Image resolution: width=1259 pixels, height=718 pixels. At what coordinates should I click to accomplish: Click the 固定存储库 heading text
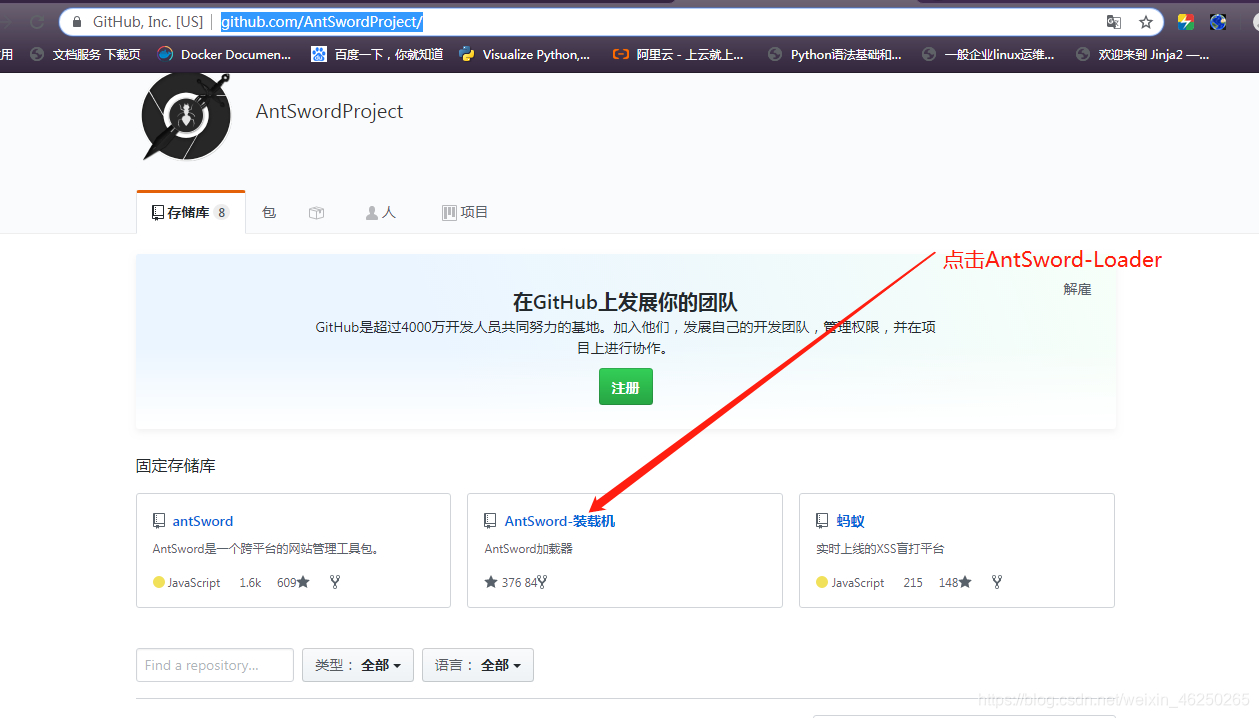point(176,466)
